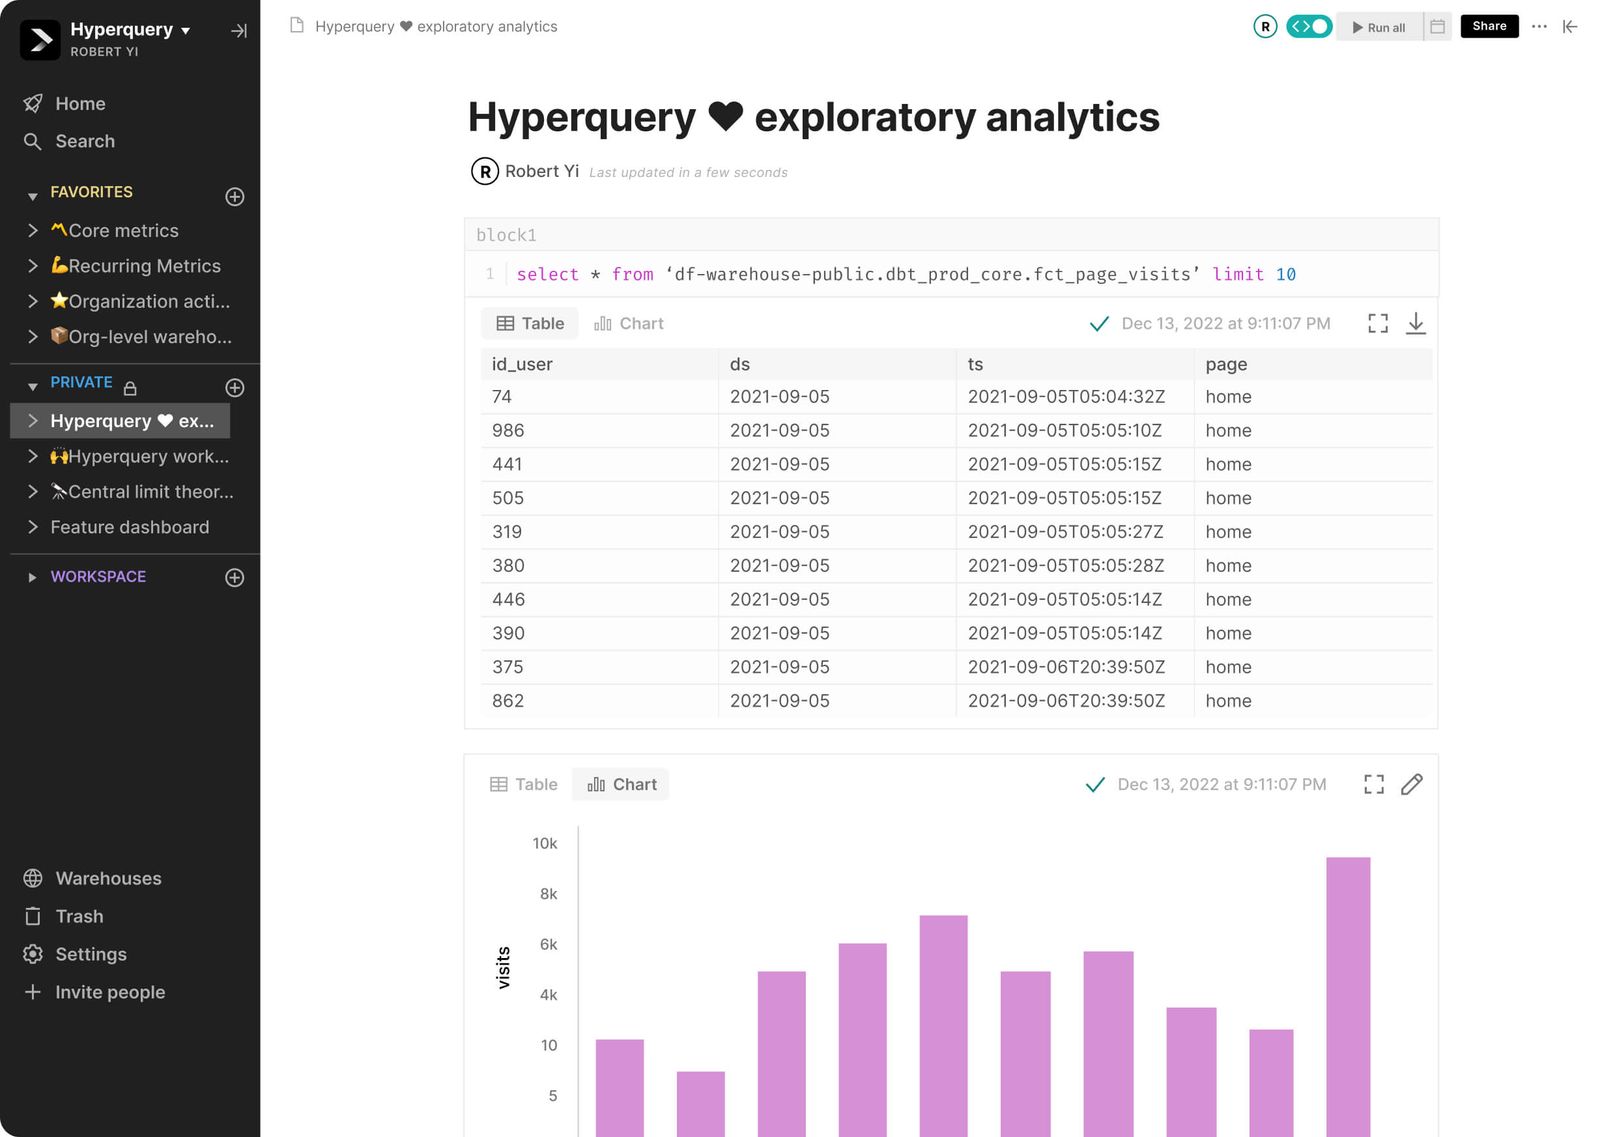The height and width of the screenshot is (1137, 1600).
Task: Click the Share button
Action: tap(1489, 26)
